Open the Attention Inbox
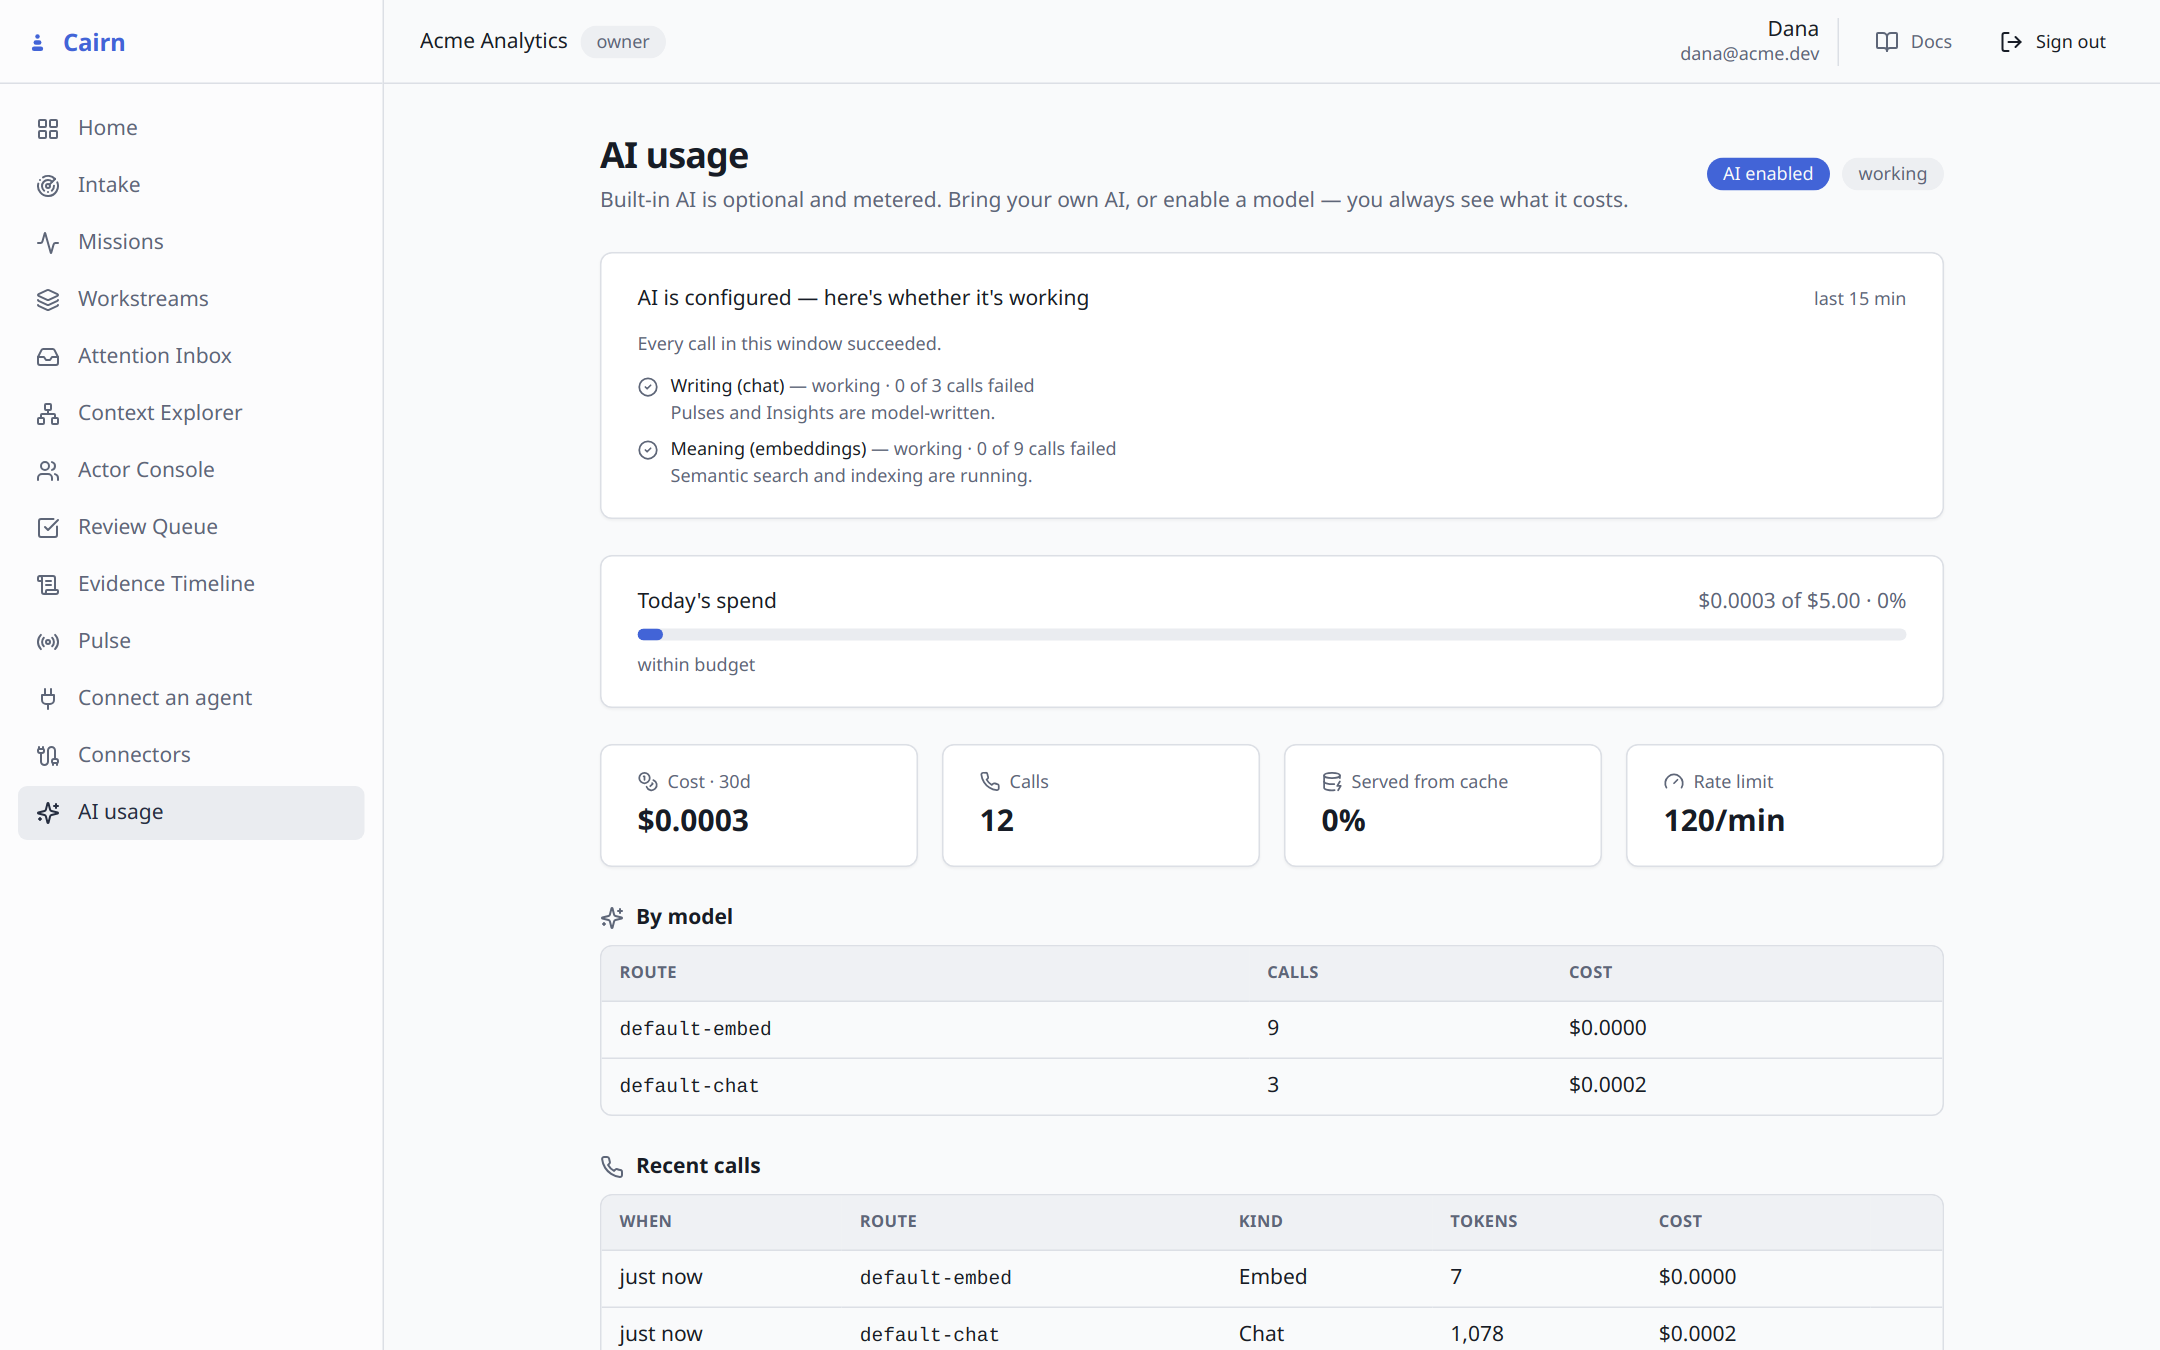 click(191, 356)
